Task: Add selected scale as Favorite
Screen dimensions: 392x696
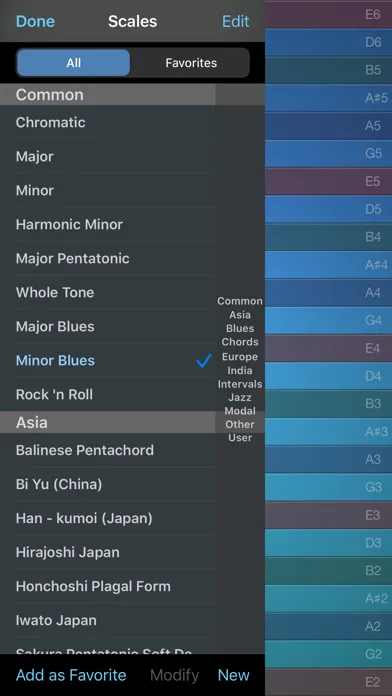Action: [71, 675]
